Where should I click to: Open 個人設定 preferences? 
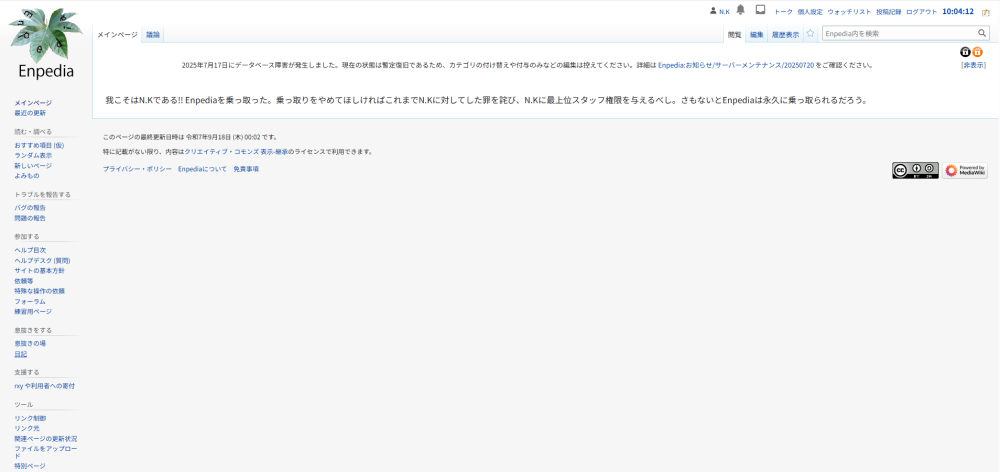pyautogui.click(x=810, y=12)
